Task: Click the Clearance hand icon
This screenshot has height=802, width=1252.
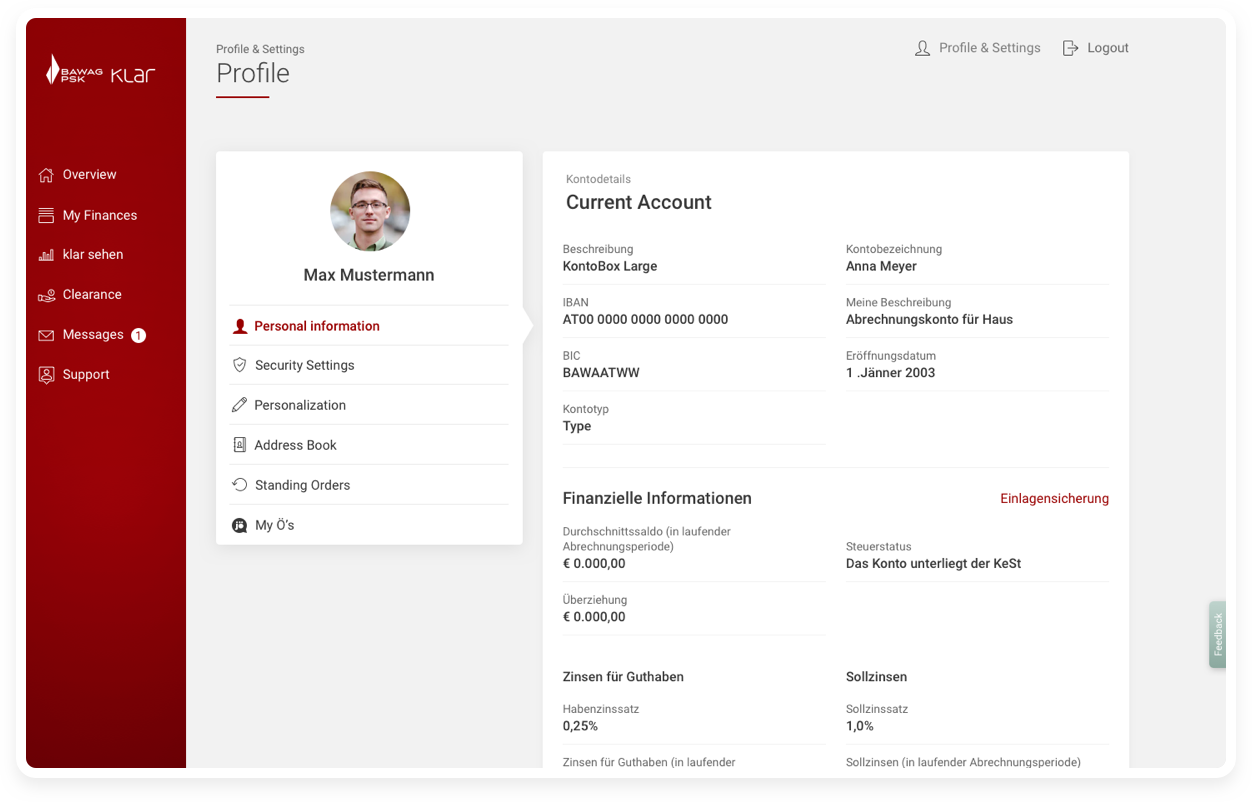Action: (x=46, y=295)
